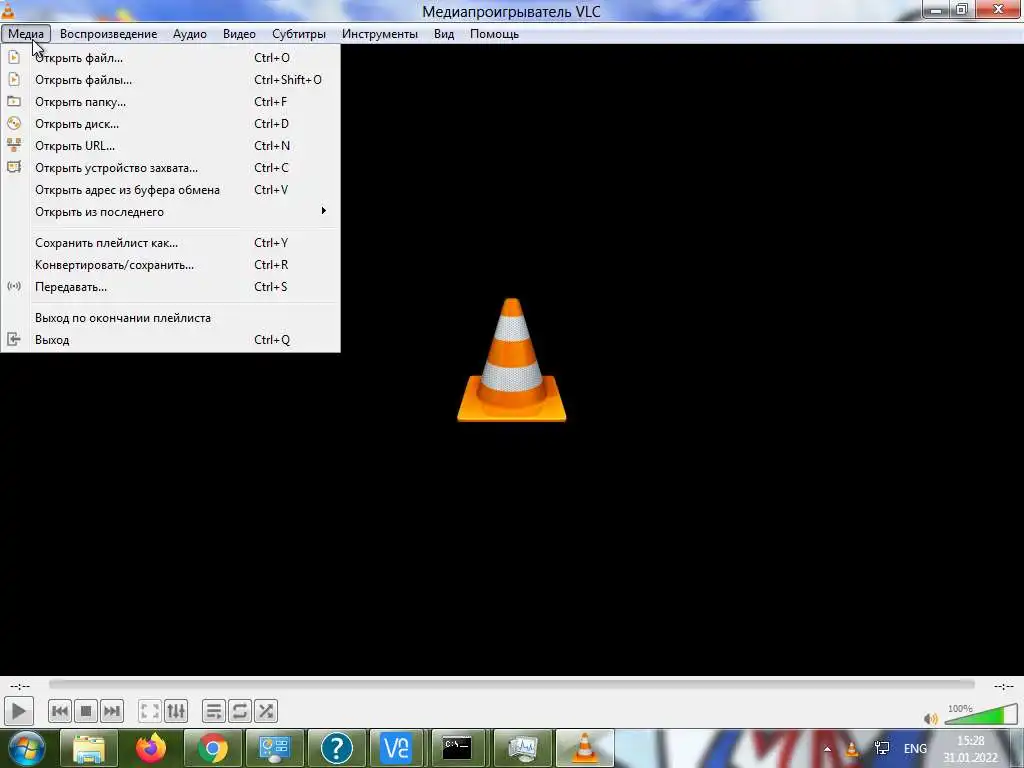1024x768 pixels.
Task: Toggle shuffle random playback icon
Action: point(266,711)
